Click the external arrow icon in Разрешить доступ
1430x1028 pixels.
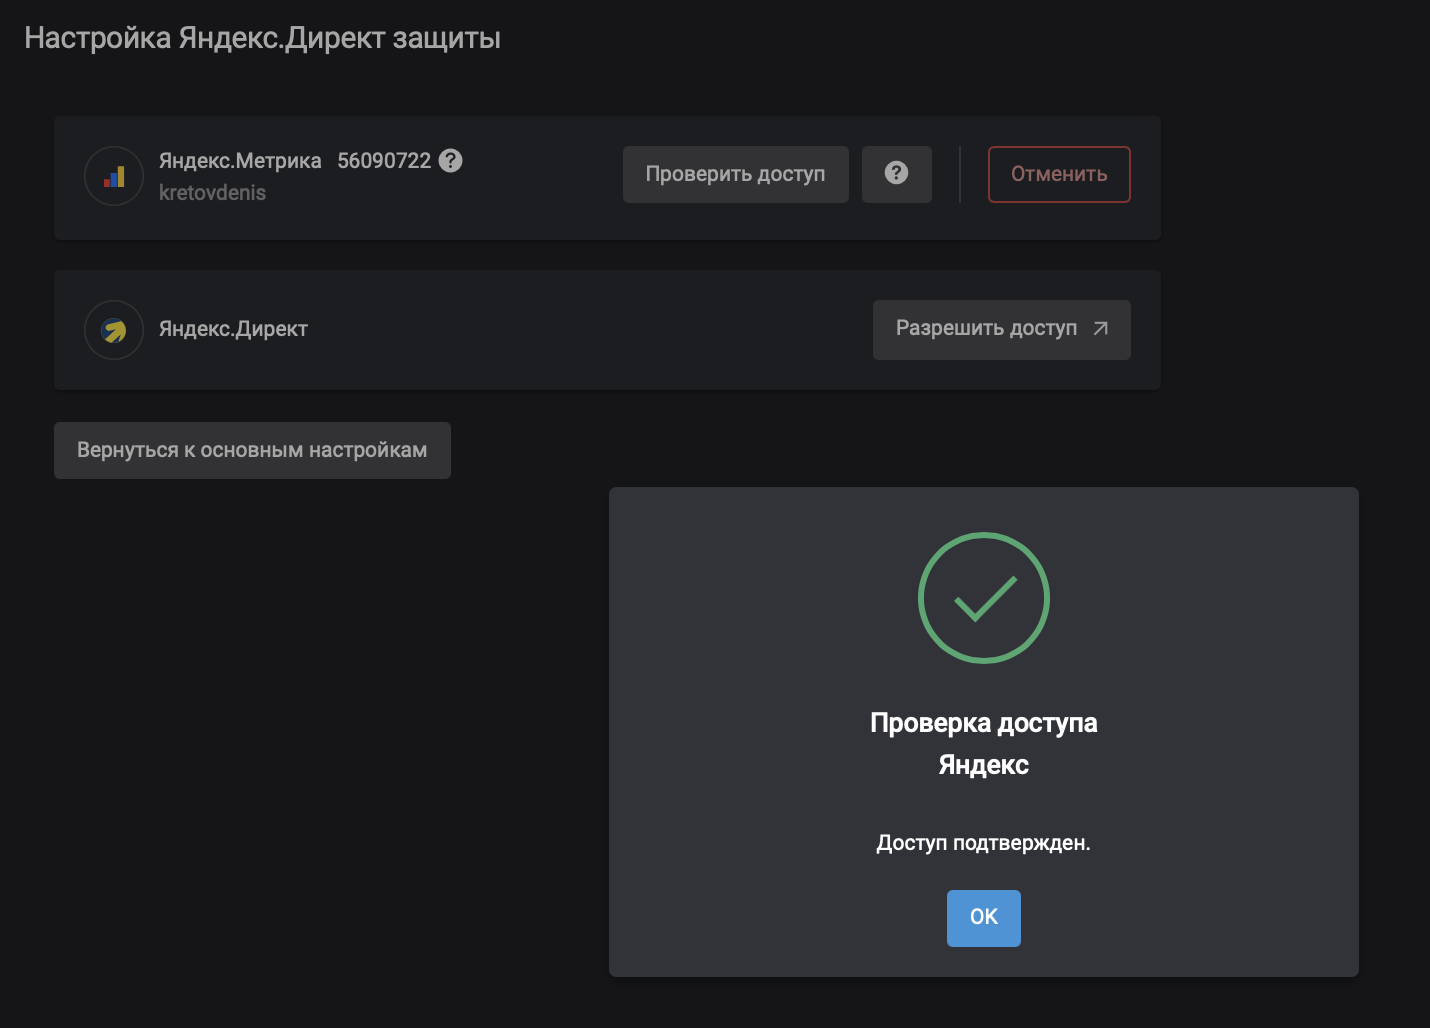(1101, 328)
